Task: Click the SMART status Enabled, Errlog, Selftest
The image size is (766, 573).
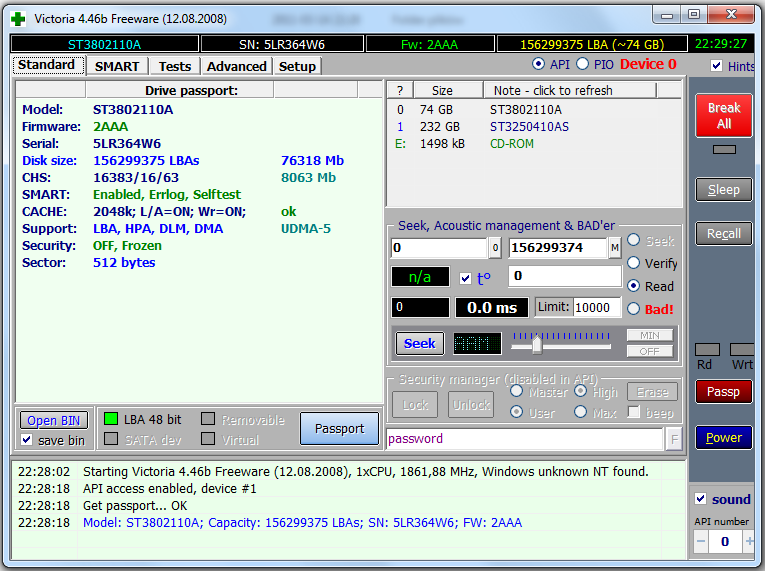Action: tap(167, 195)
